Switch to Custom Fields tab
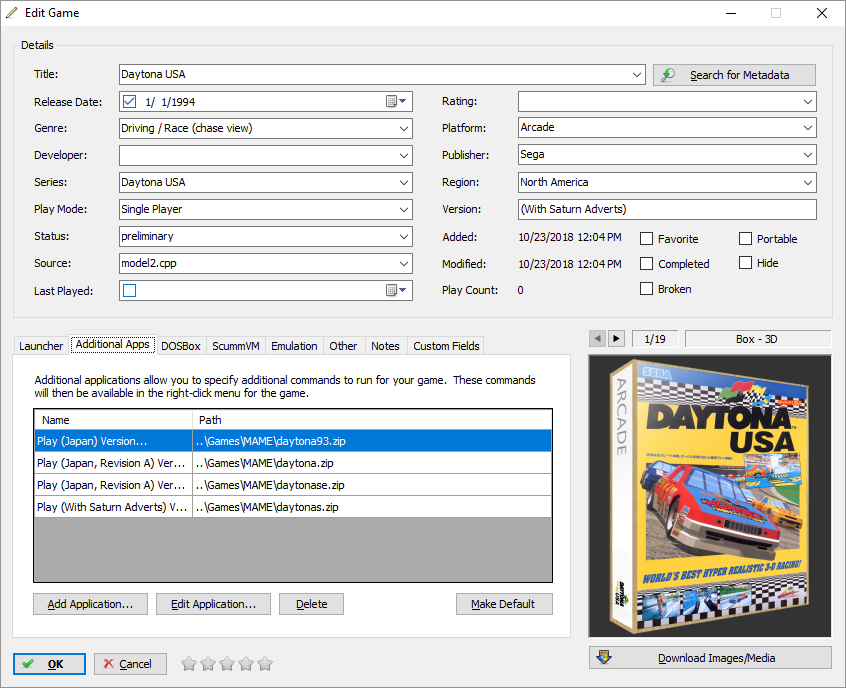This screenshot has width=846, height=688. [446, 346]
